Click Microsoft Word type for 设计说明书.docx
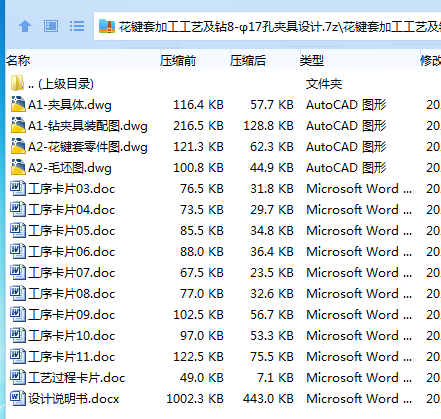The width and height of the screenshot is (441, 419). pyautogui.click(x=359, y=399)
